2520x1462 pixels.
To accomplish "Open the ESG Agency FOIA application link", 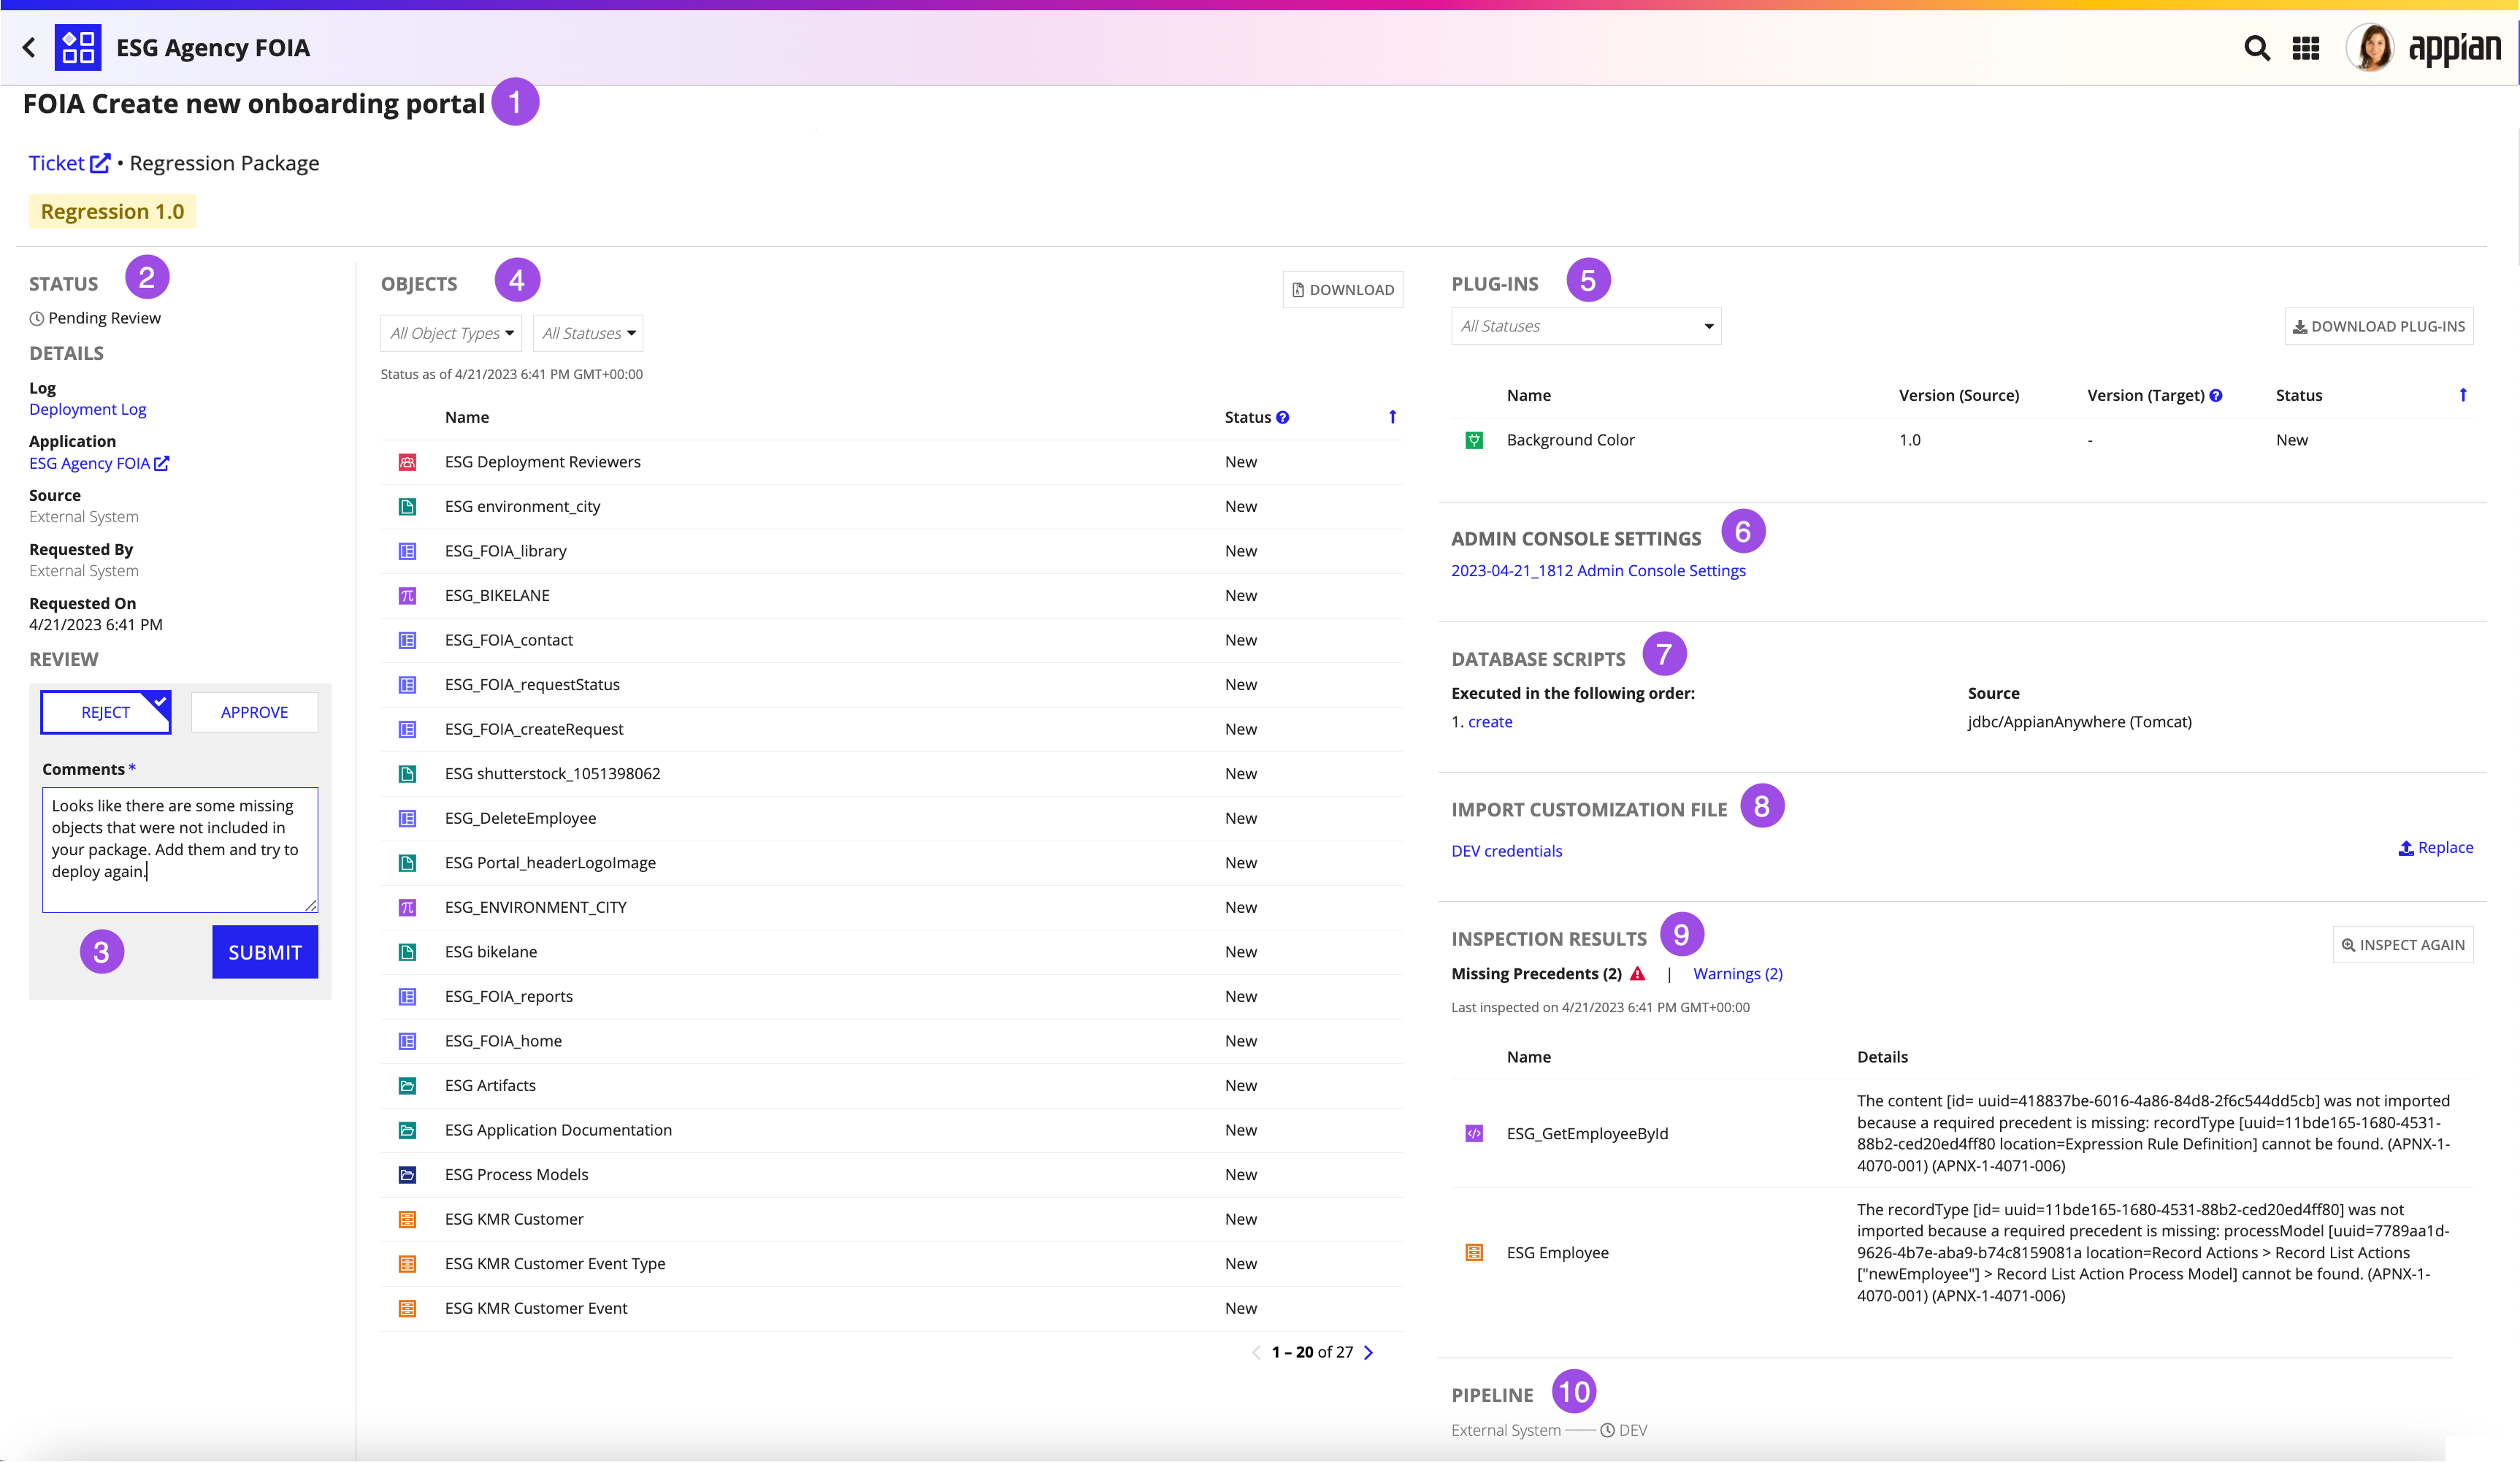I will [98, 463].
